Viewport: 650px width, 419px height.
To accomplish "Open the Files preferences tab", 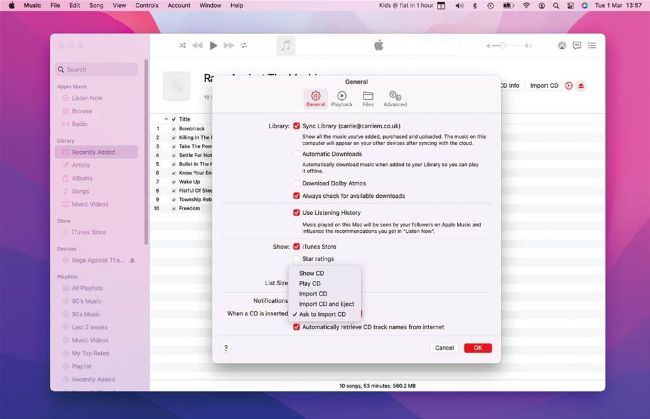I will click(368, 98).
